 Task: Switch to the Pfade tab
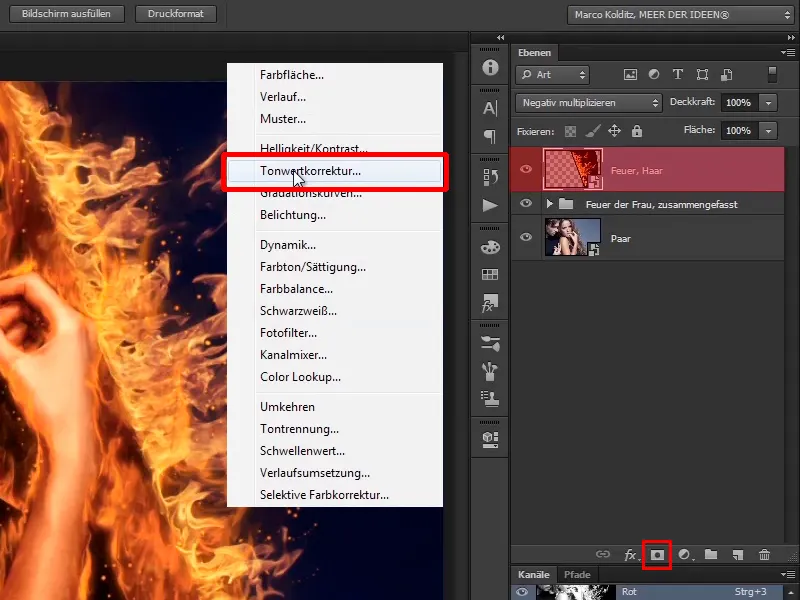click(577, 574)
